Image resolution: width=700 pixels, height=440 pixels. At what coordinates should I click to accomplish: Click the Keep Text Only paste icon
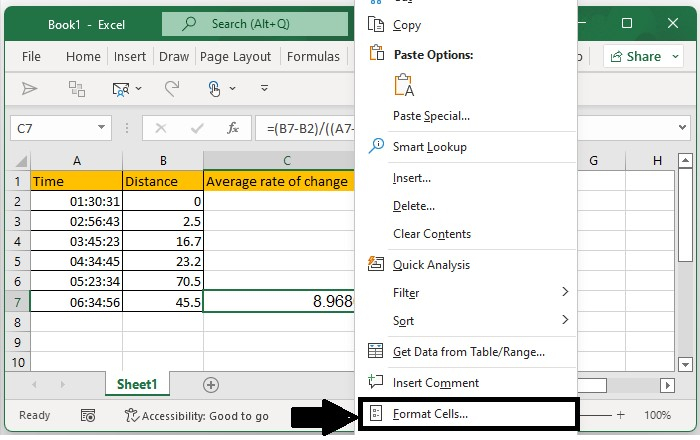point(404,85)
